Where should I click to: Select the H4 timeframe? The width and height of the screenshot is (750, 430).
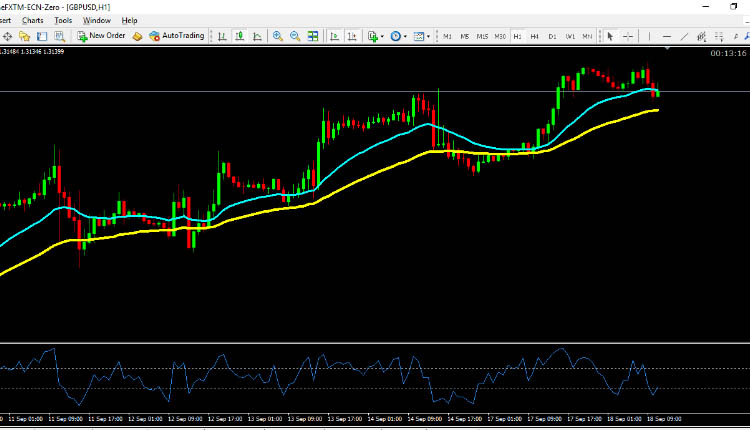point(535,36)
